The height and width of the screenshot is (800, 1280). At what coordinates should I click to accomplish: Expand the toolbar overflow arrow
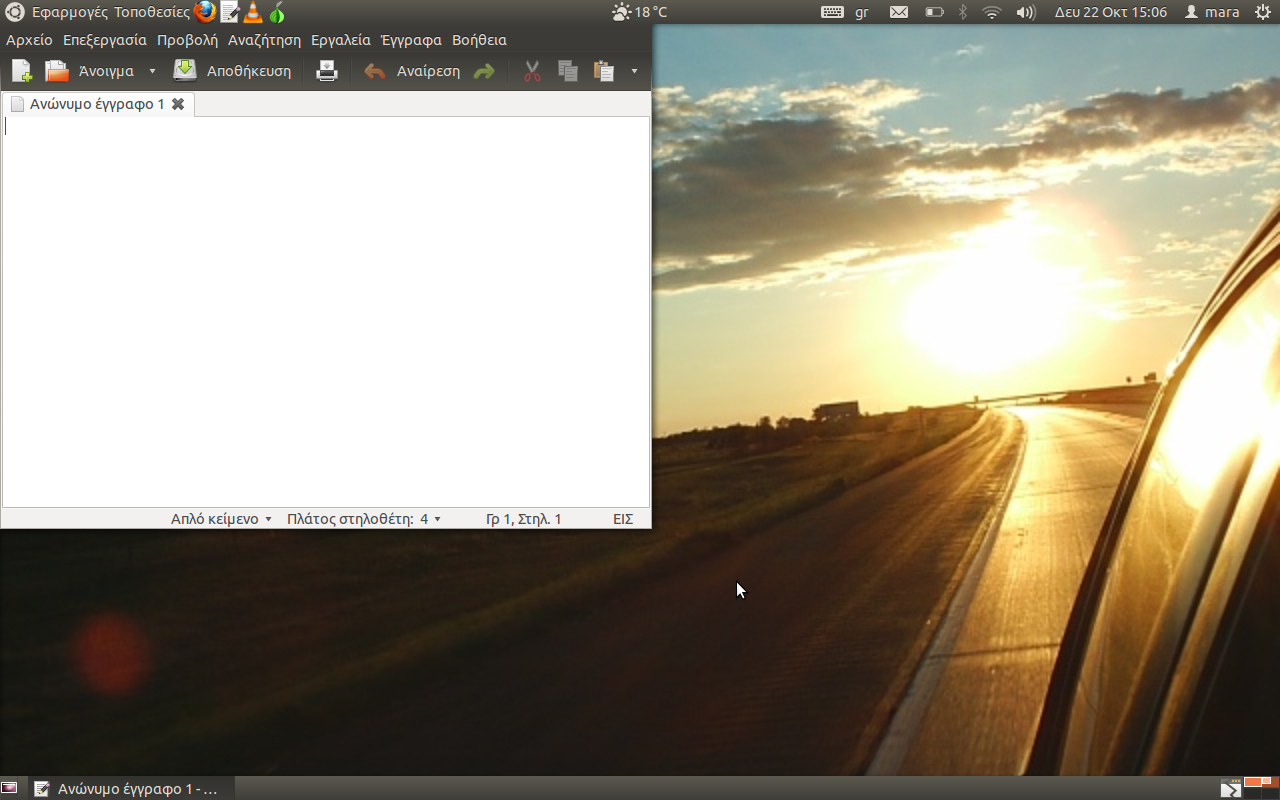[634, 71]
